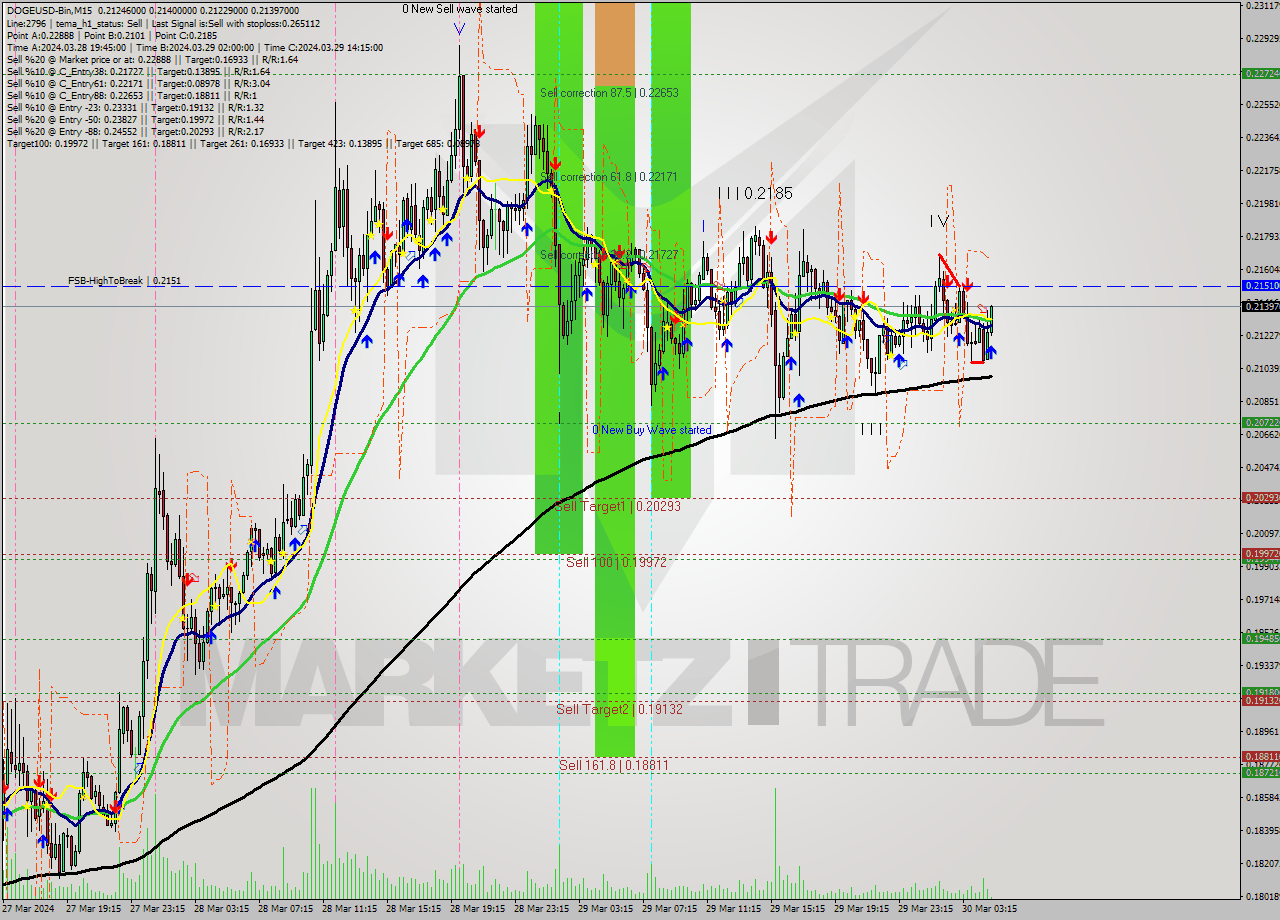Click the '27 Mar 23:15' time axis label
Screen dimensions: 1280x920
pyautogui.click(x=159, y=909)
